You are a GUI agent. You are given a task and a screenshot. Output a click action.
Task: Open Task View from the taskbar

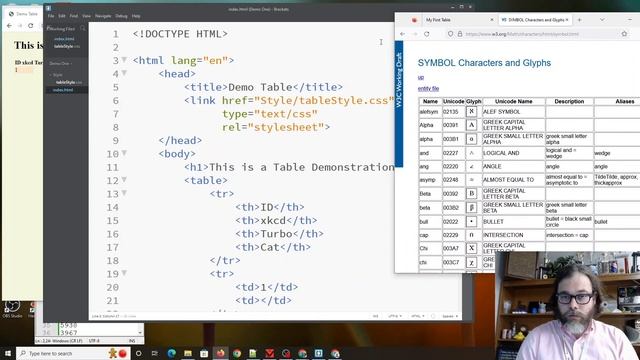tap(155, 353)
